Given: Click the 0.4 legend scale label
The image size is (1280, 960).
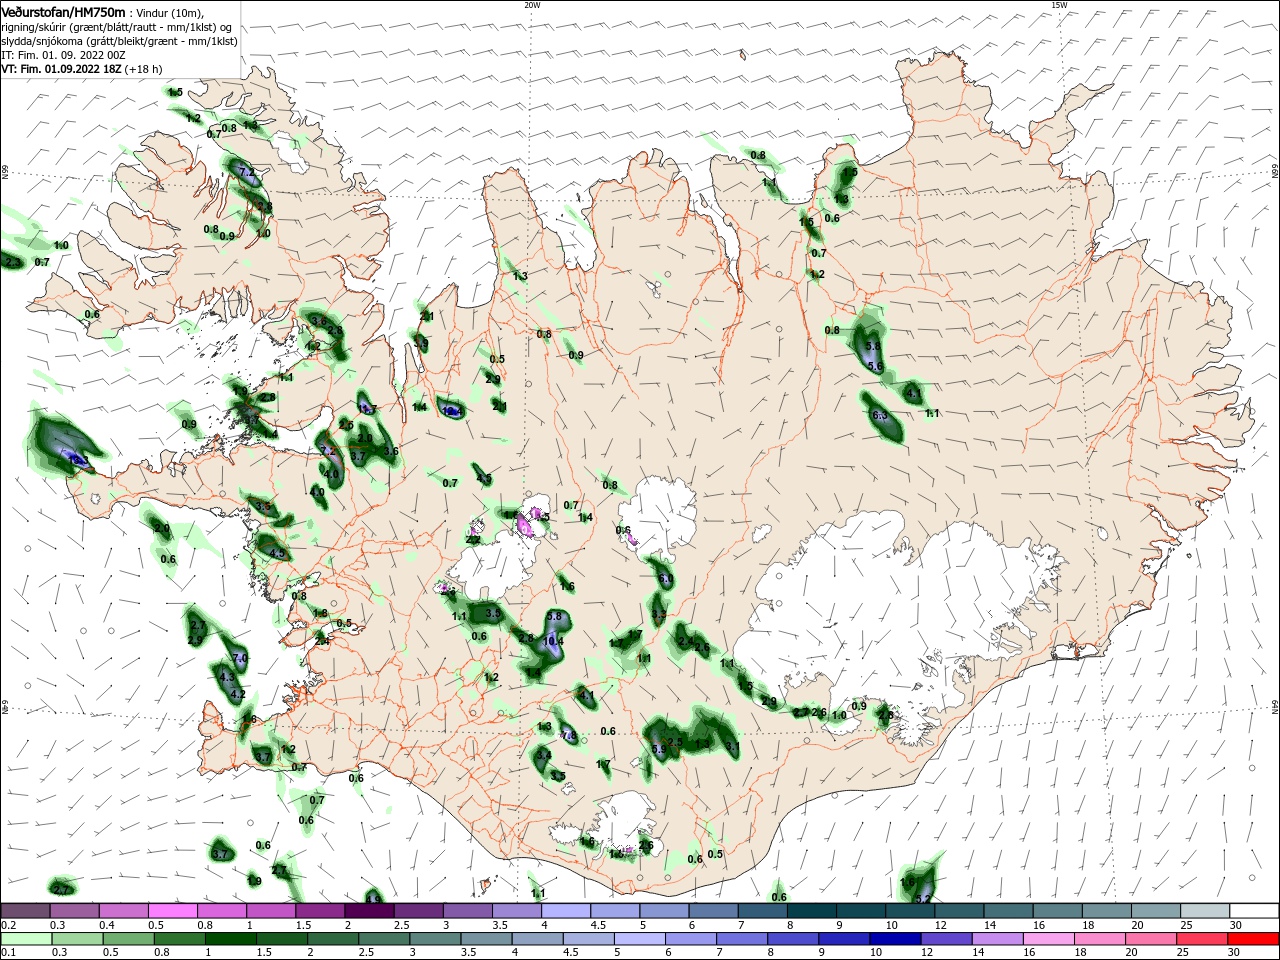Looking at the screenshot, I should click(x=107, y=926).
